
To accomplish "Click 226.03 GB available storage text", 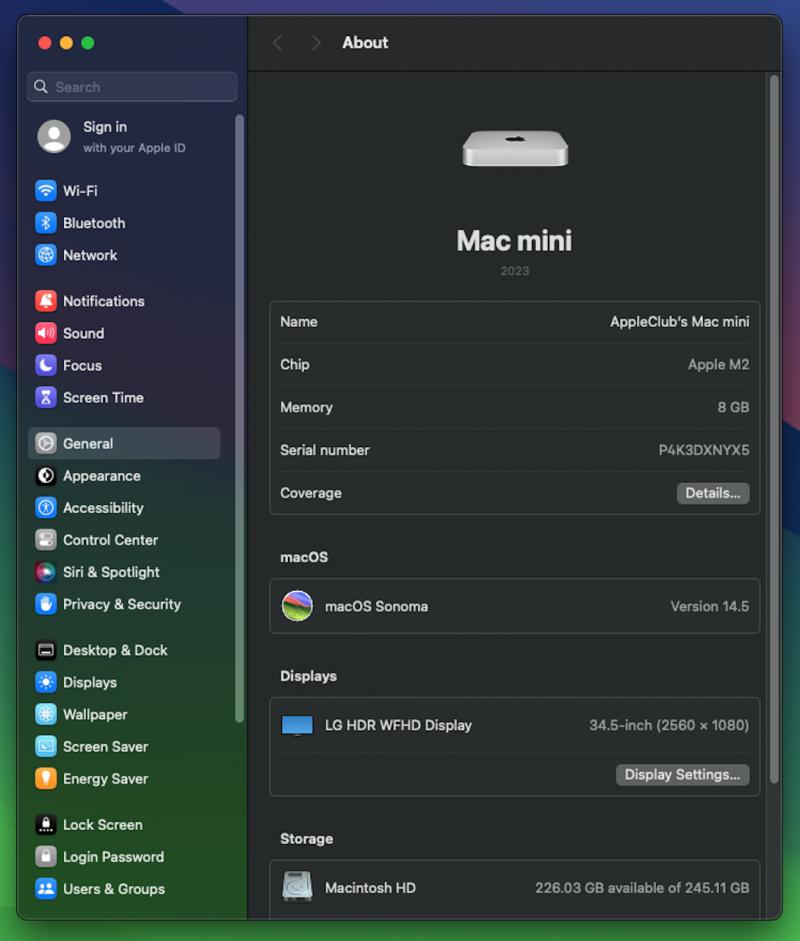I will pyautogui.click(x=642, y=888).
